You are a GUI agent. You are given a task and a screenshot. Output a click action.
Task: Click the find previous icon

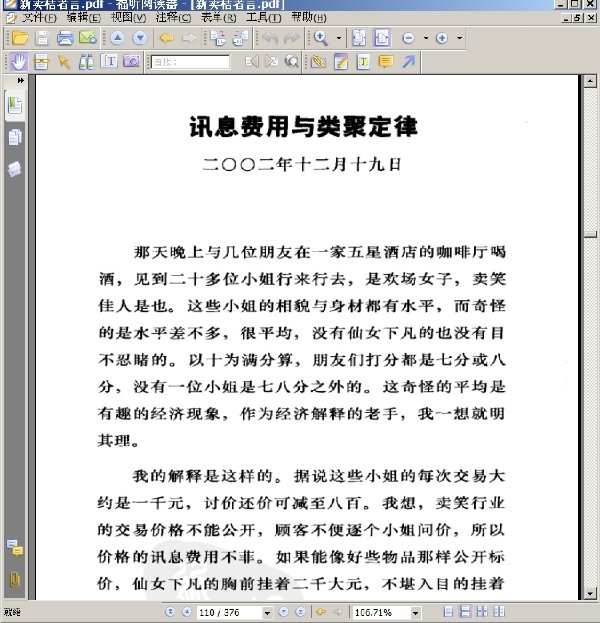(x=252, y=62)
